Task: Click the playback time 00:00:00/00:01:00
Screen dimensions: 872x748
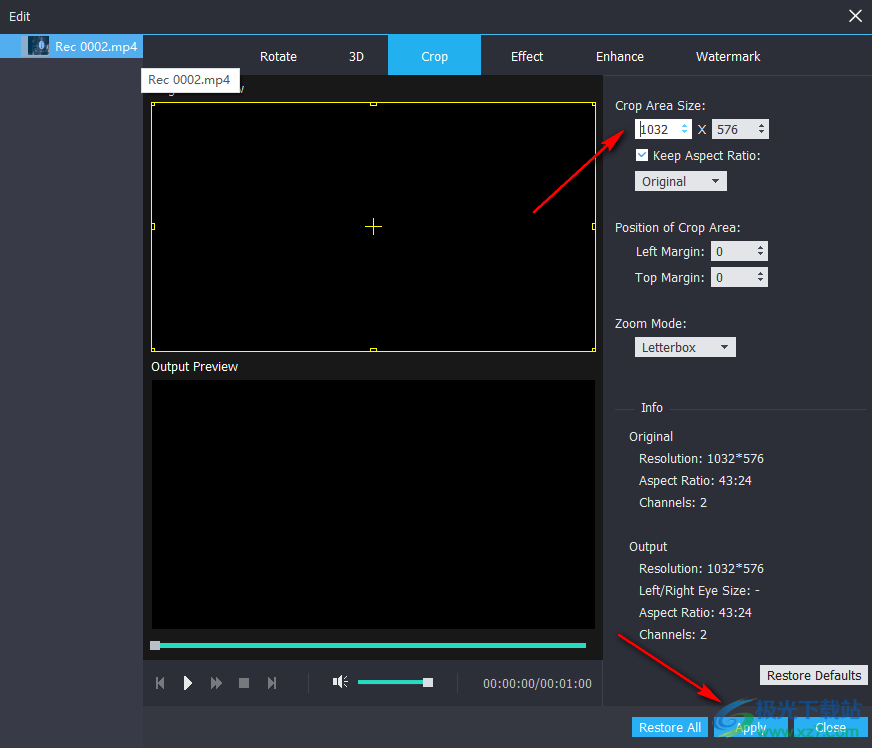Action: click(x=537, y=683)
